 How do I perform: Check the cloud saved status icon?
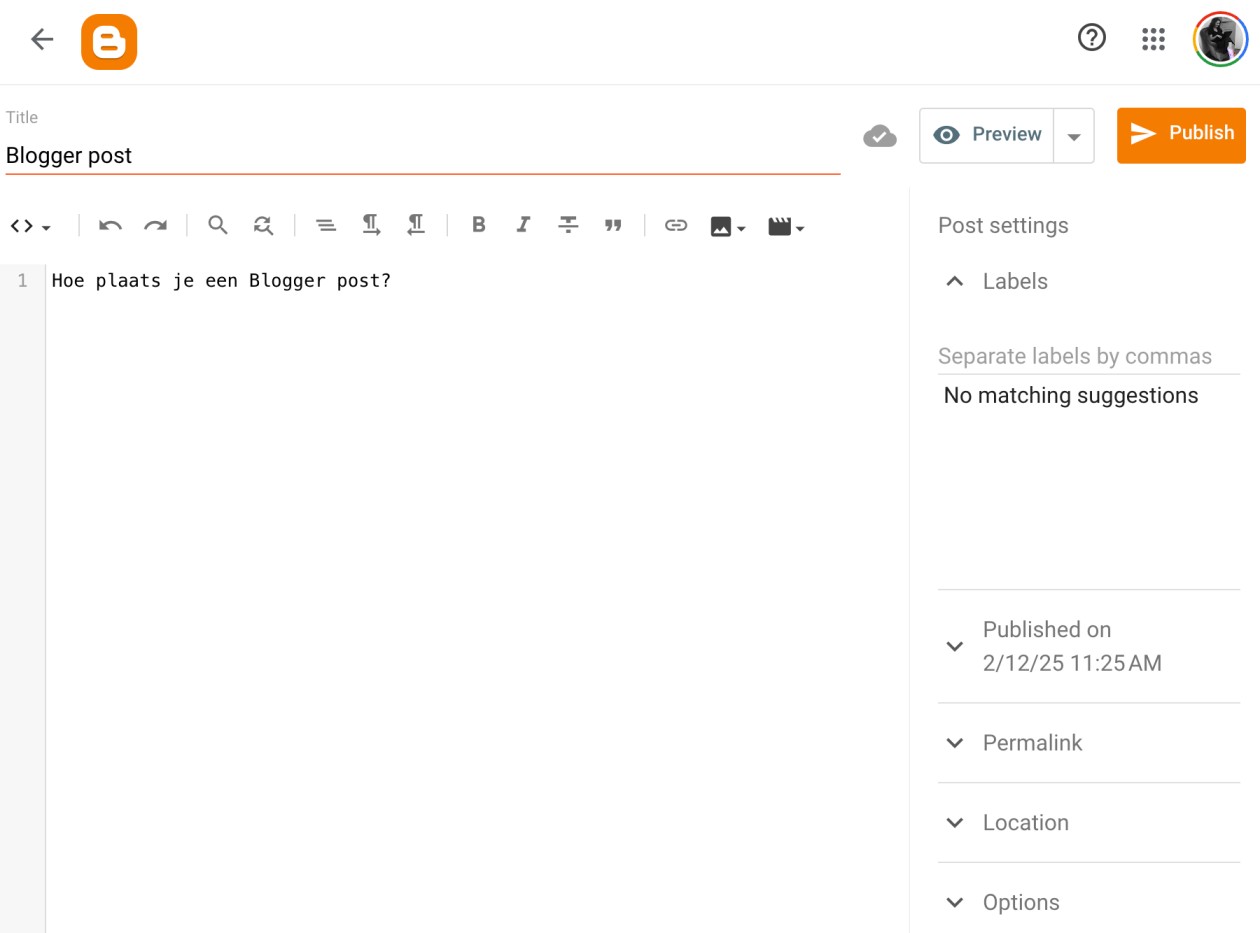point(880,136)
